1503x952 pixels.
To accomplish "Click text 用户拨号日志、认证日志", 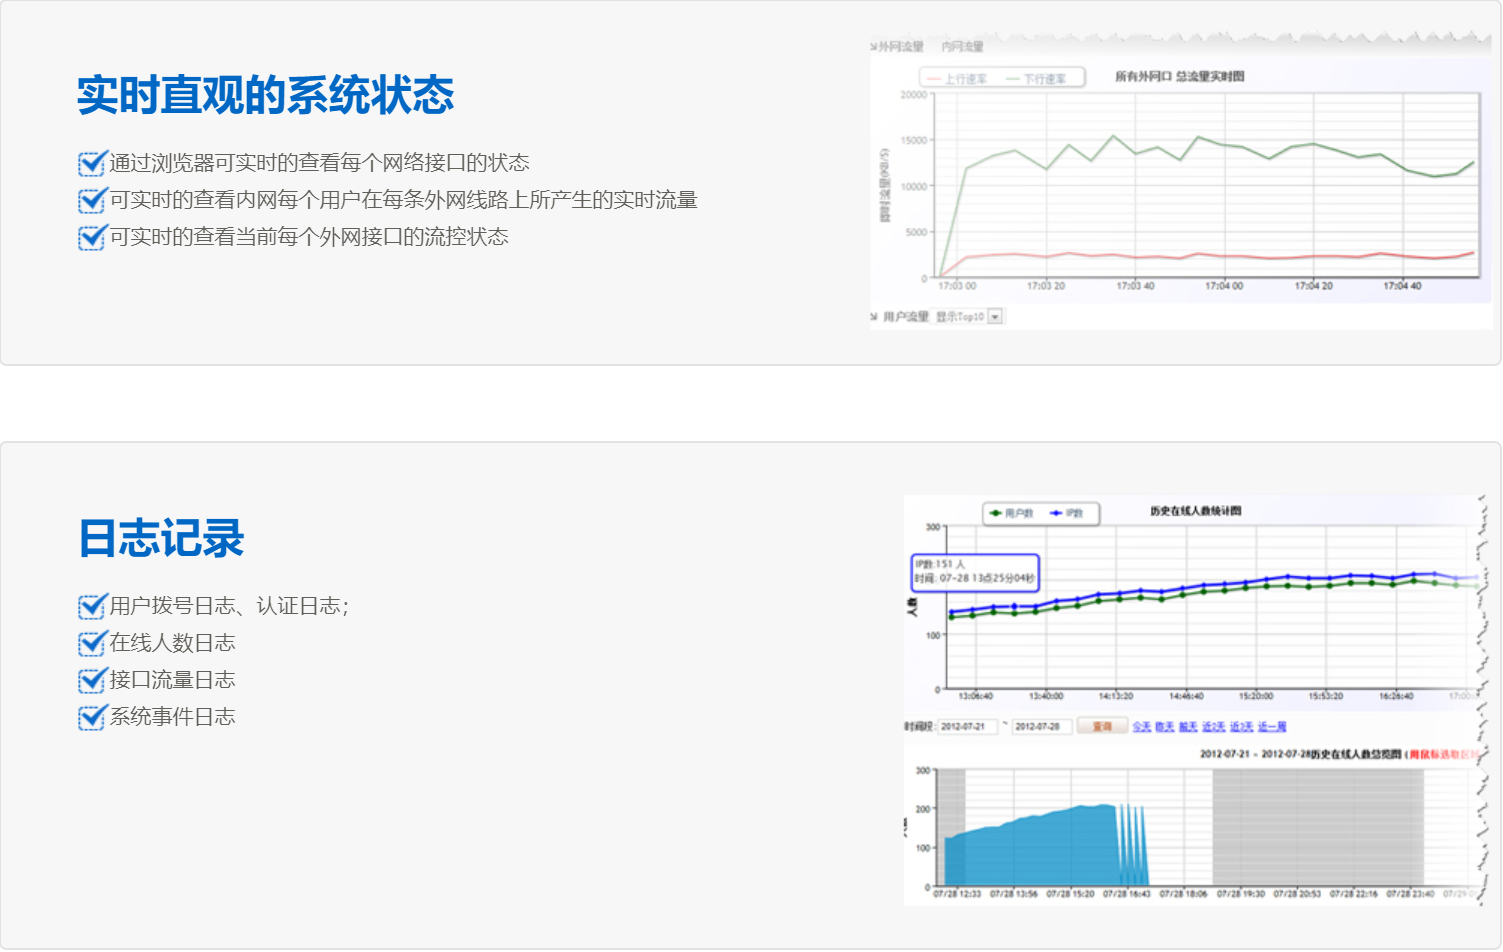I will [229, 606].
